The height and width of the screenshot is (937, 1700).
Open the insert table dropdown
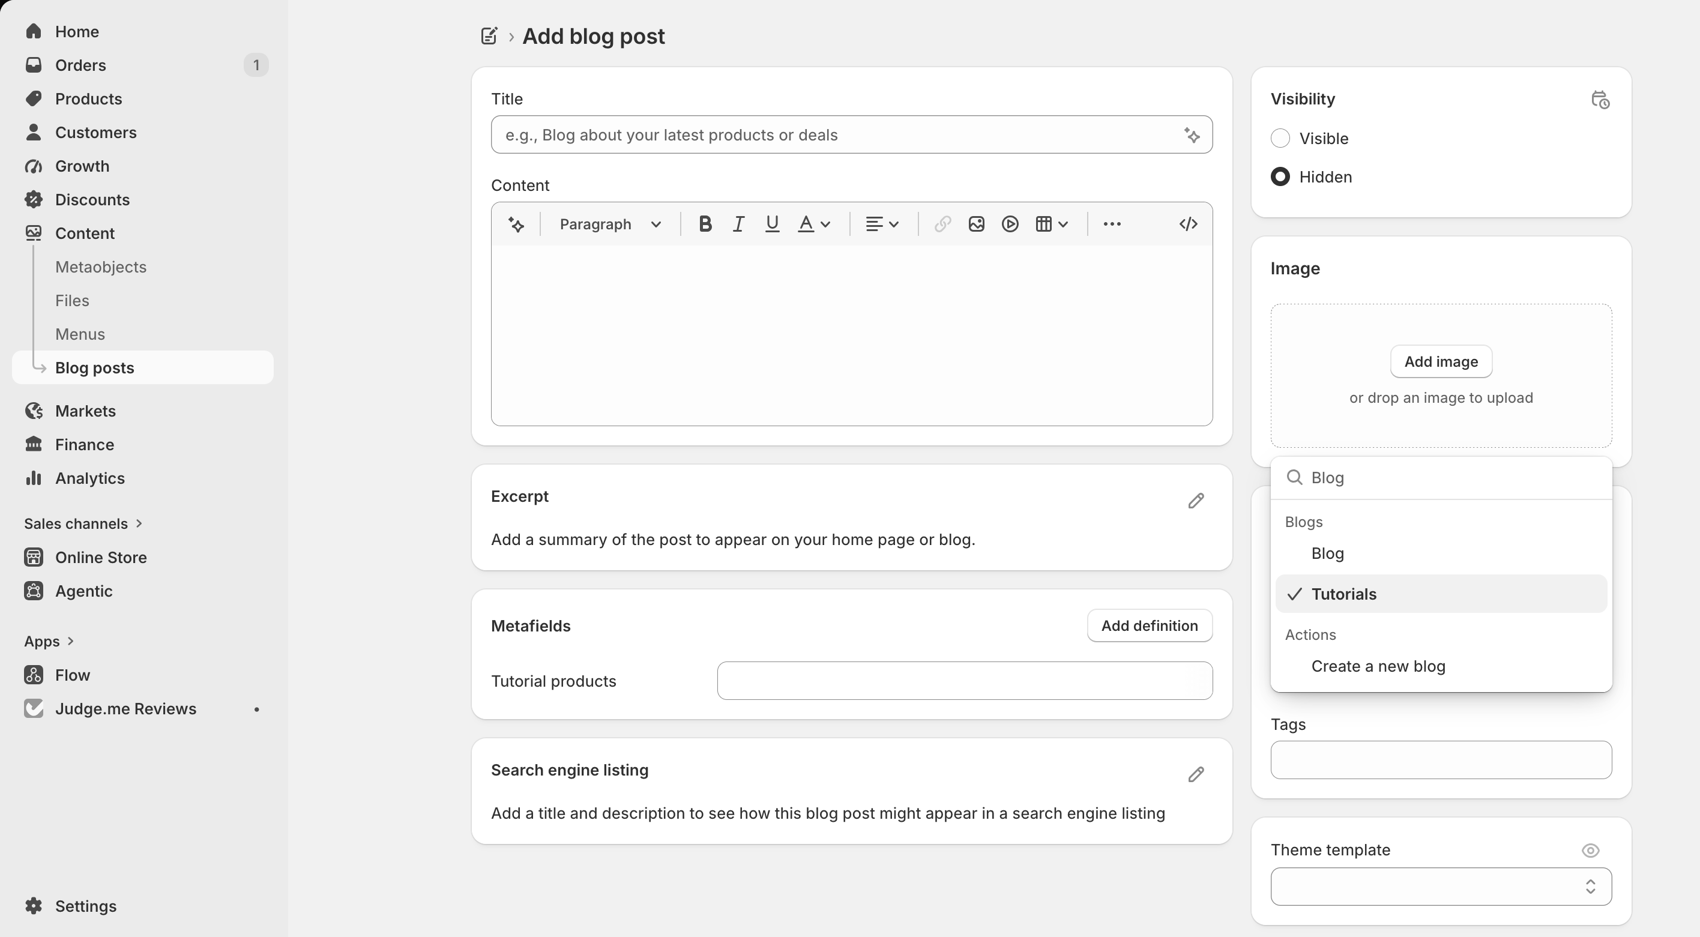[1052, 224]
